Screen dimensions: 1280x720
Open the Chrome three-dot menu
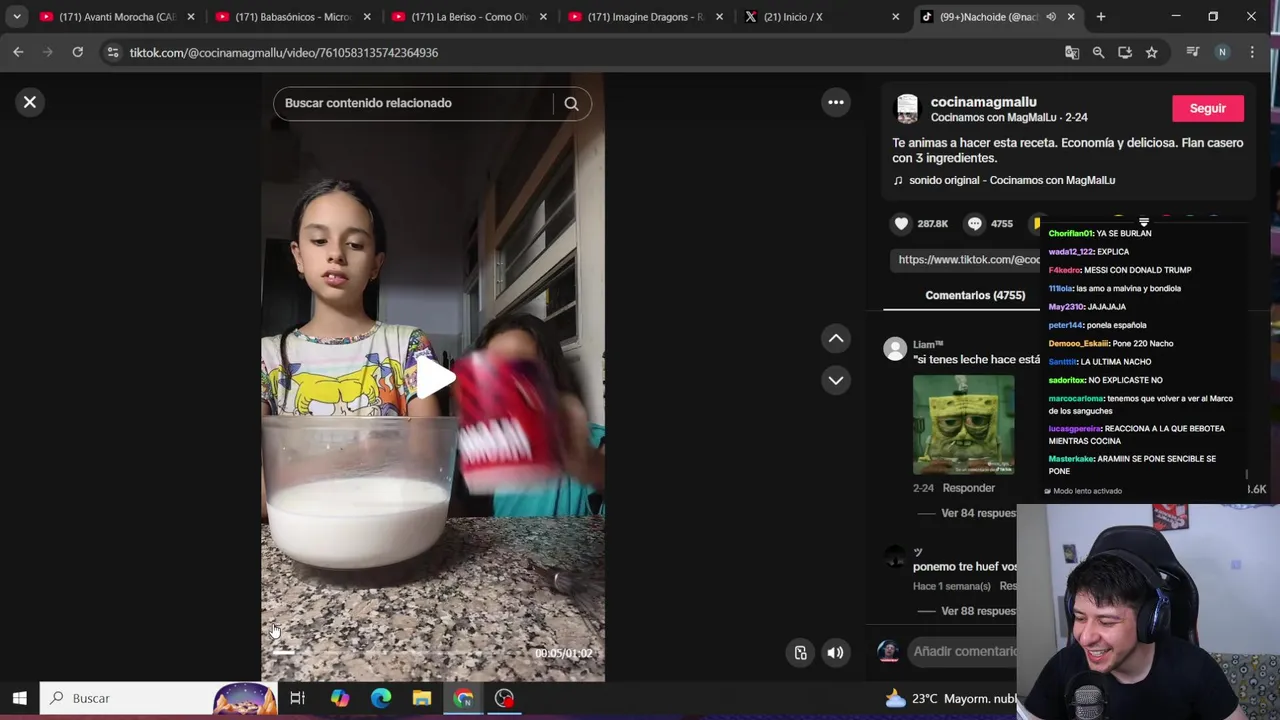pyautogui.click(x=1252, y=52)
